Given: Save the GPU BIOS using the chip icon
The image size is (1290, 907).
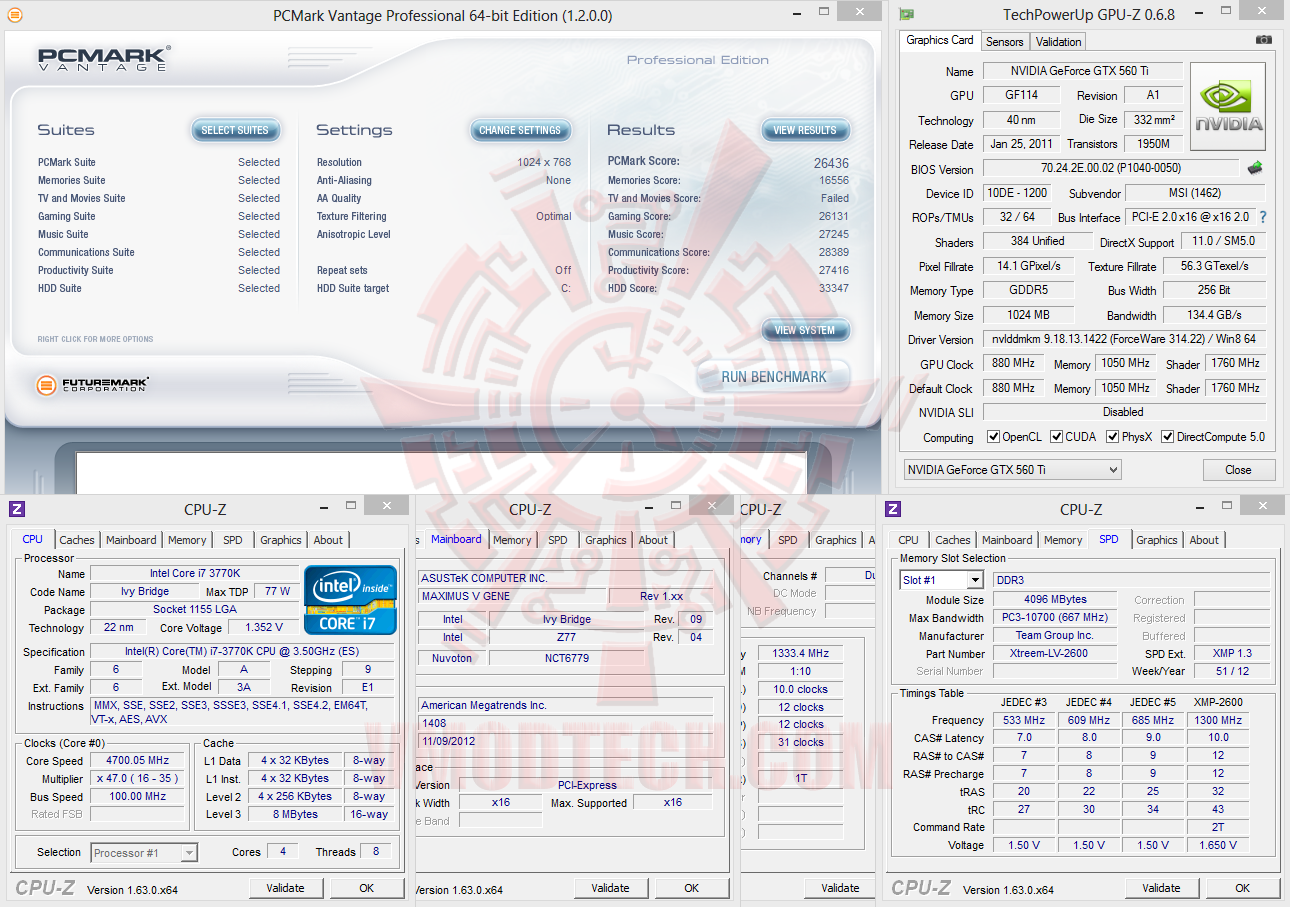Looking at the screenshot, I should pyautogui.click(x=1255, y=168).
